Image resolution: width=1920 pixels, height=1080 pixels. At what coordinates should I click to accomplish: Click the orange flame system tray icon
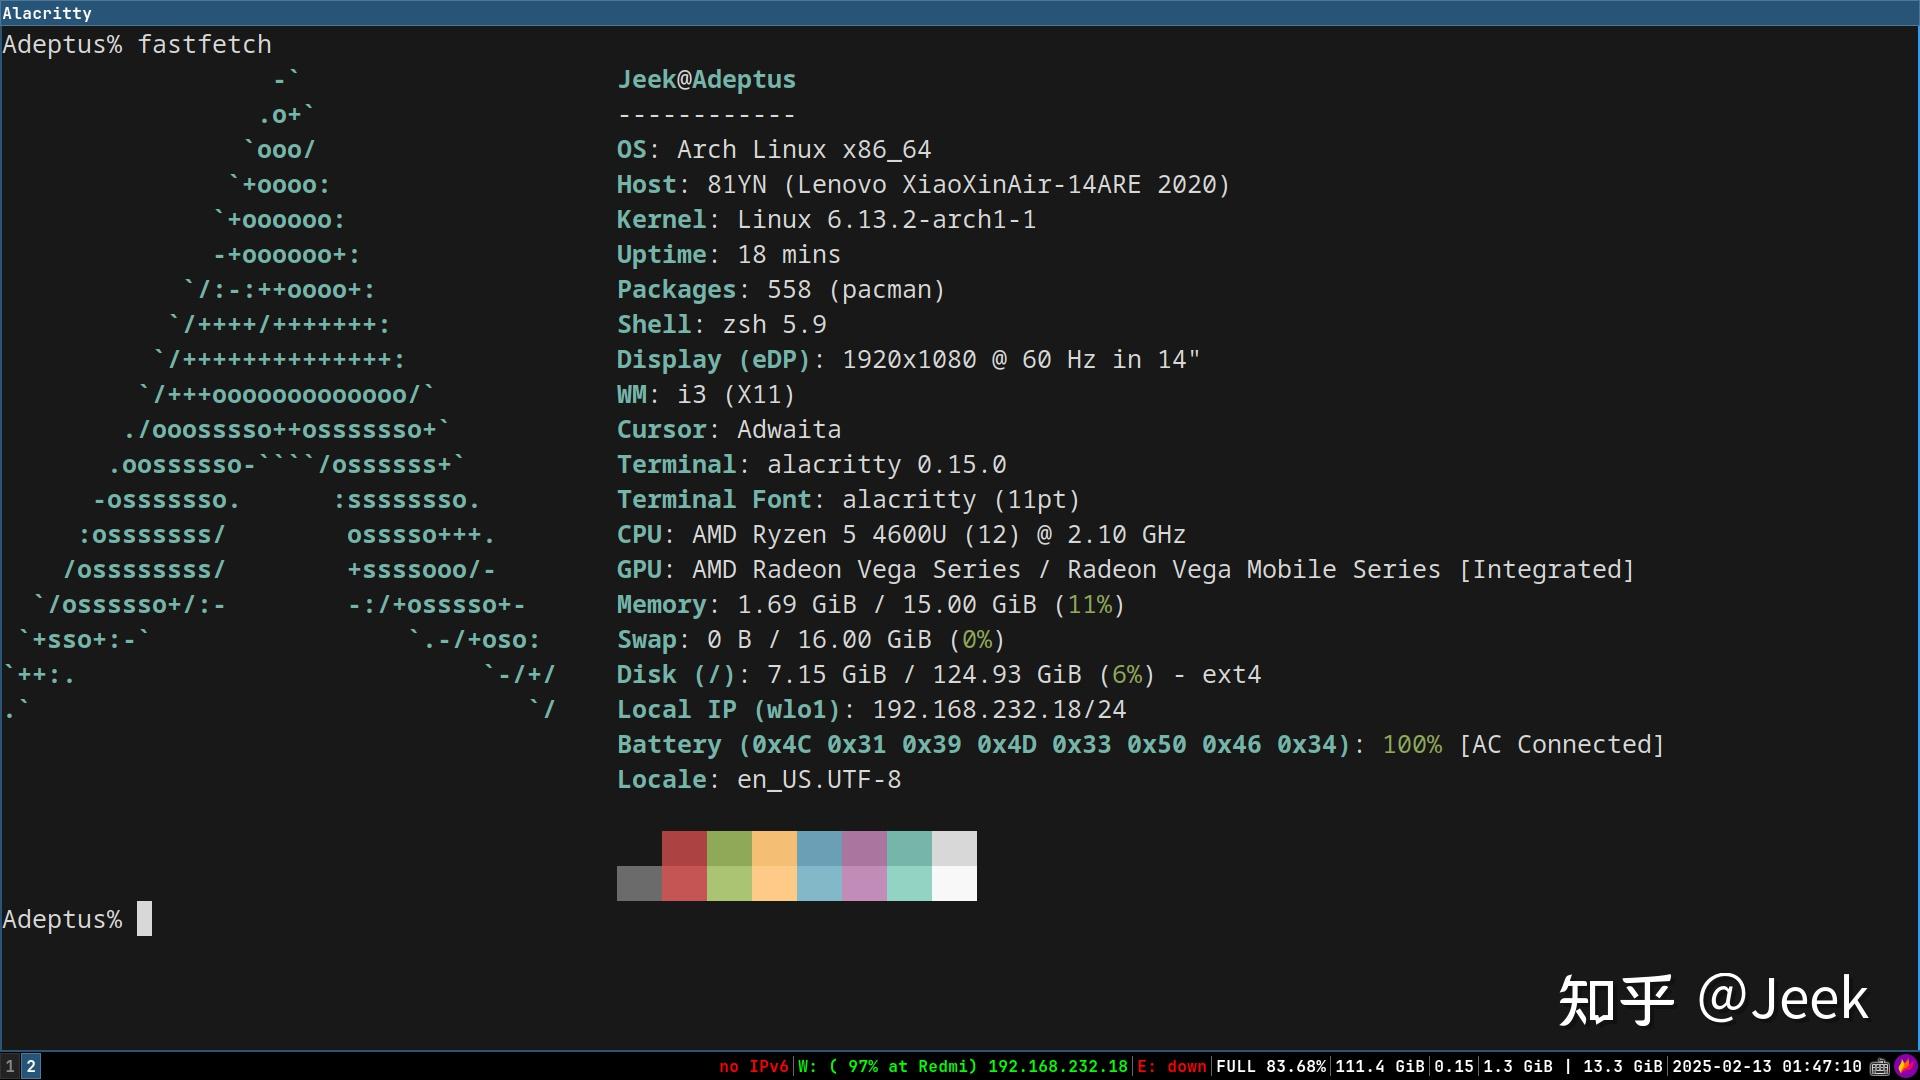[x=1905, y=1066]
